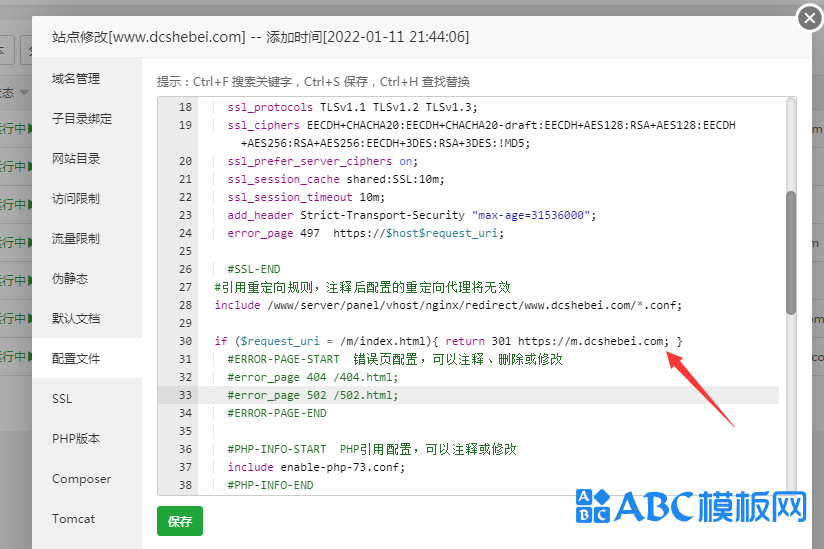Click the #ERROR-PAGE-END comment line
Image resolution: width=824 pixels, height=549 pixels.
[x=276, y=413]
